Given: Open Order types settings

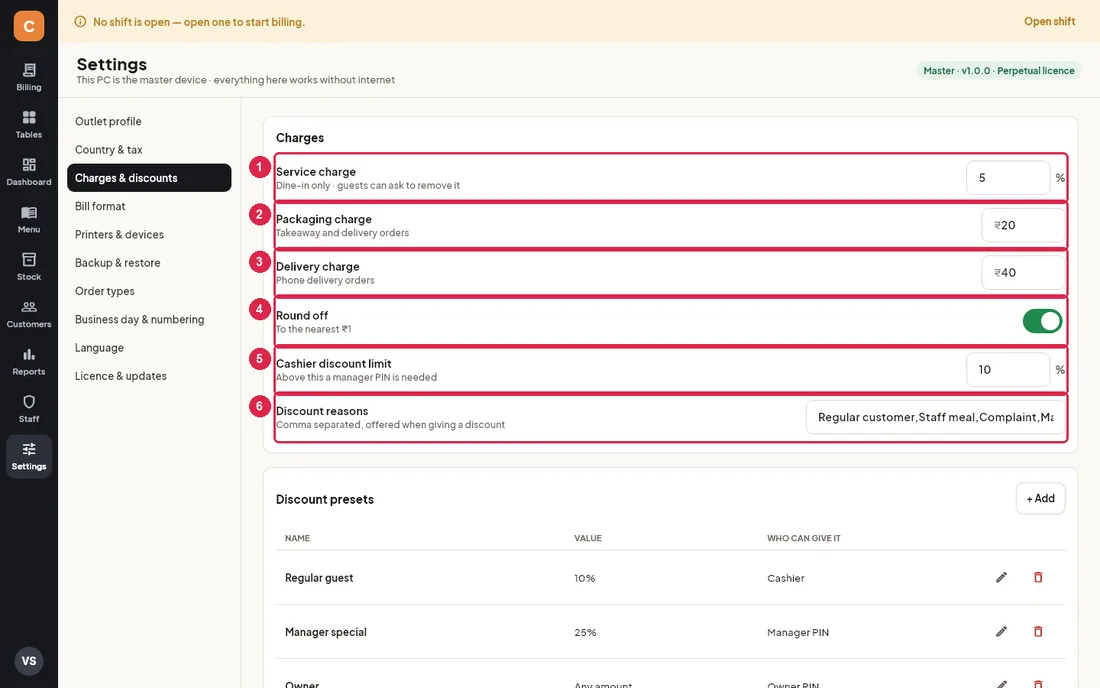Looking at the screenshot, I should [149, 291].
